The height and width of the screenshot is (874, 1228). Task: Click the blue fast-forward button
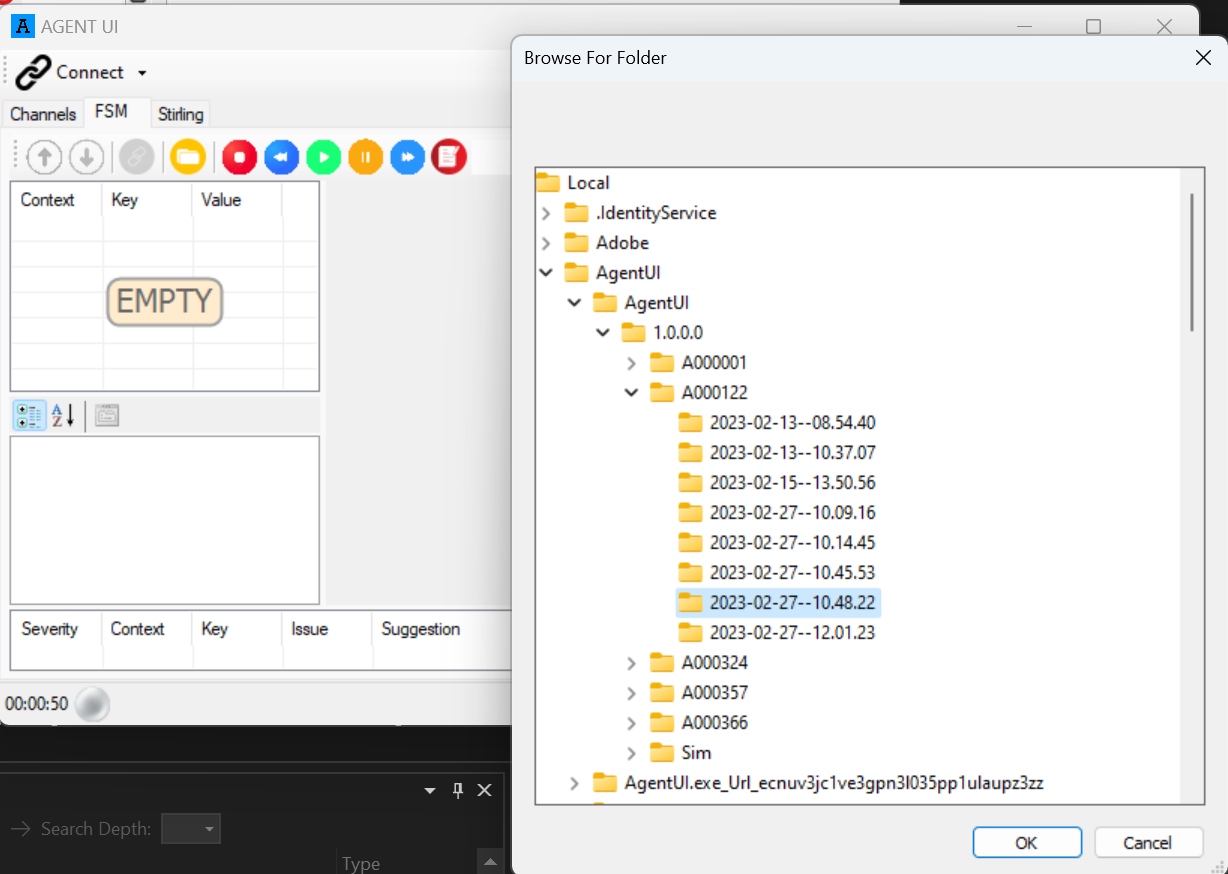pos(408,157)
